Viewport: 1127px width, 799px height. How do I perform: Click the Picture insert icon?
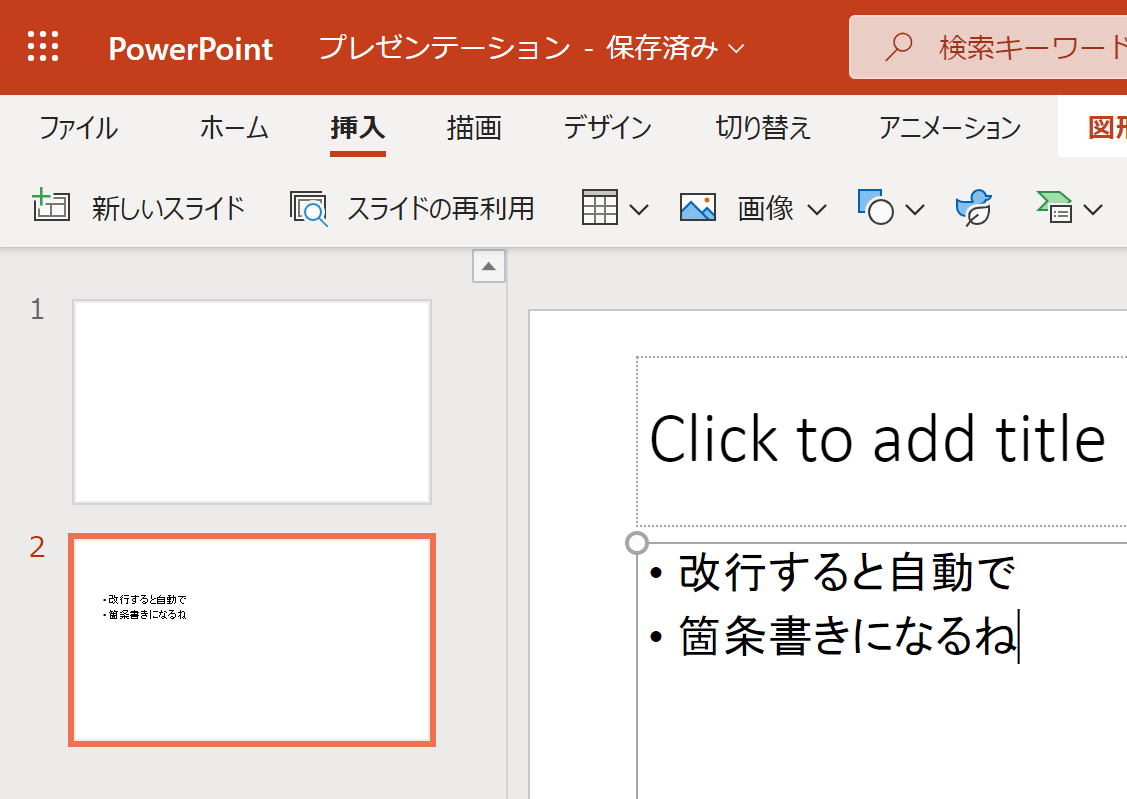(698, 208)
